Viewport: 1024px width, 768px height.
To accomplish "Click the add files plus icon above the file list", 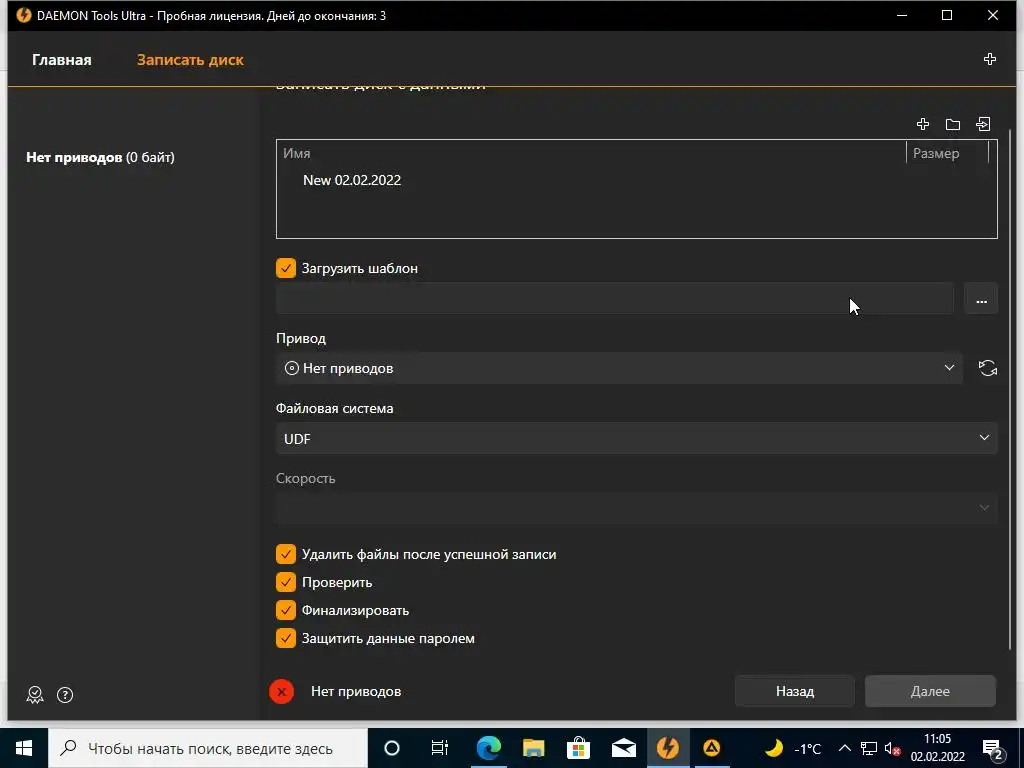I will [923, 124].
